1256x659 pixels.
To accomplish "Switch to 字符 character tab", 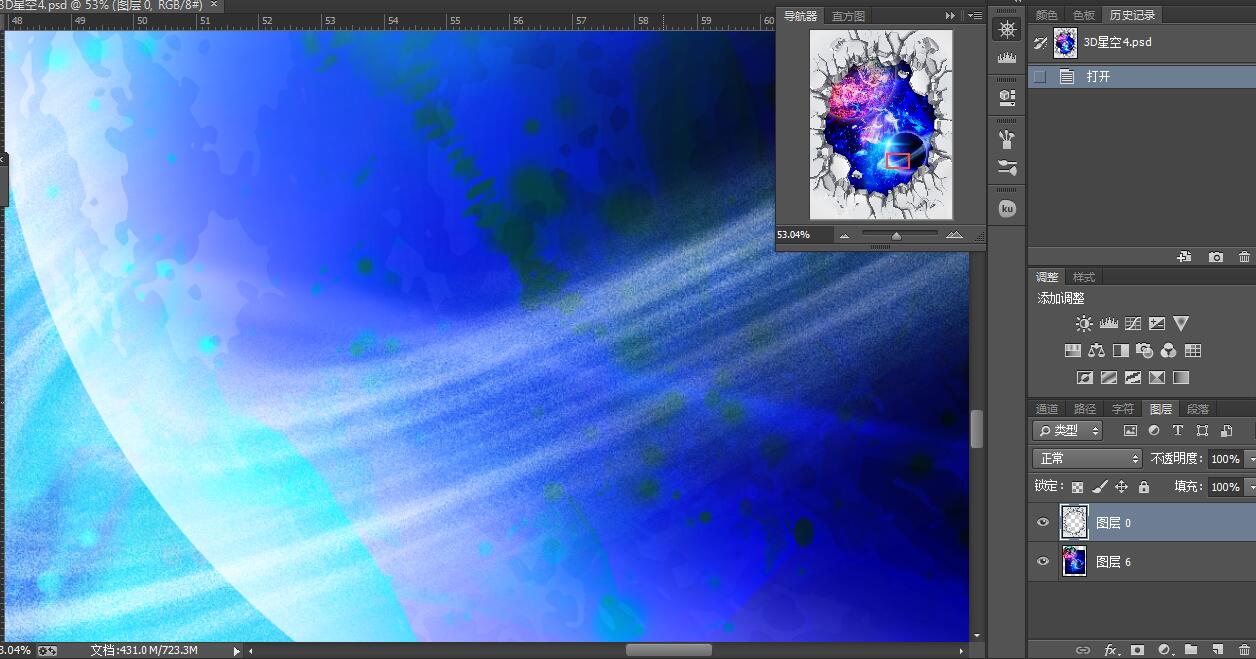I will click(x=1123, y=408).
